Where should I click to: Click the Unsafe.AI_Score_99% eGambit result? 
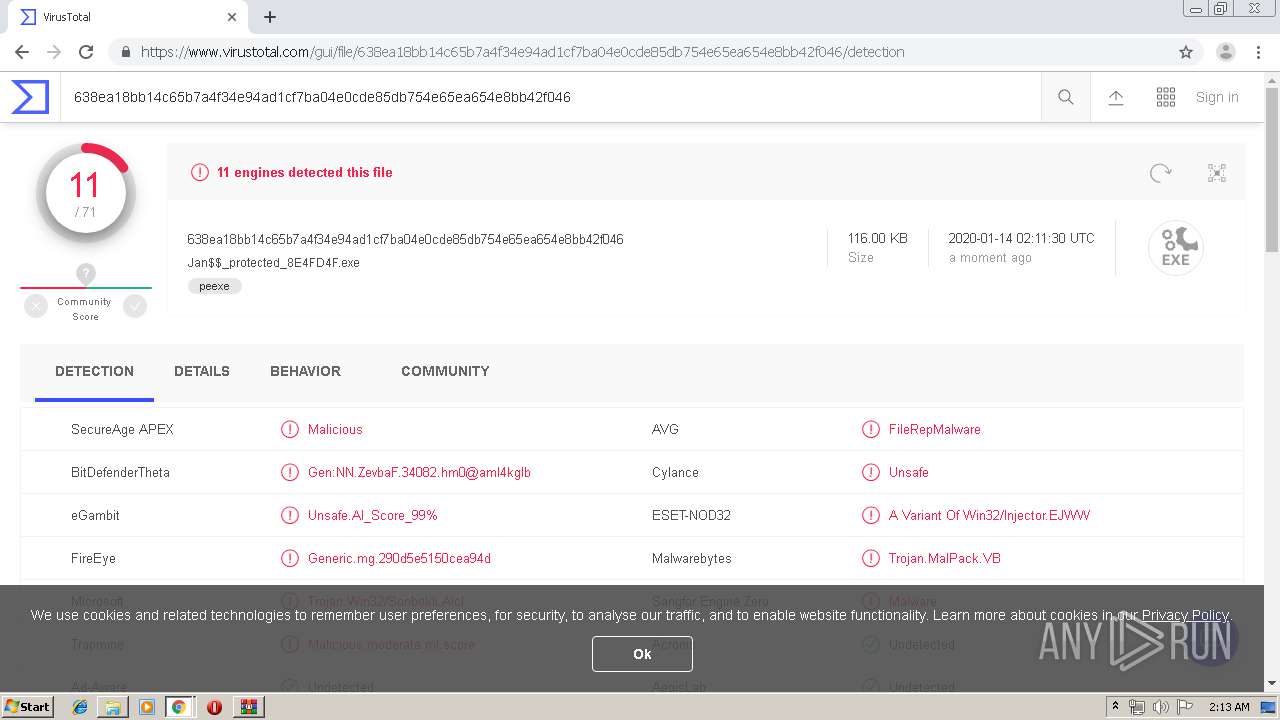[x=372, y=515]
